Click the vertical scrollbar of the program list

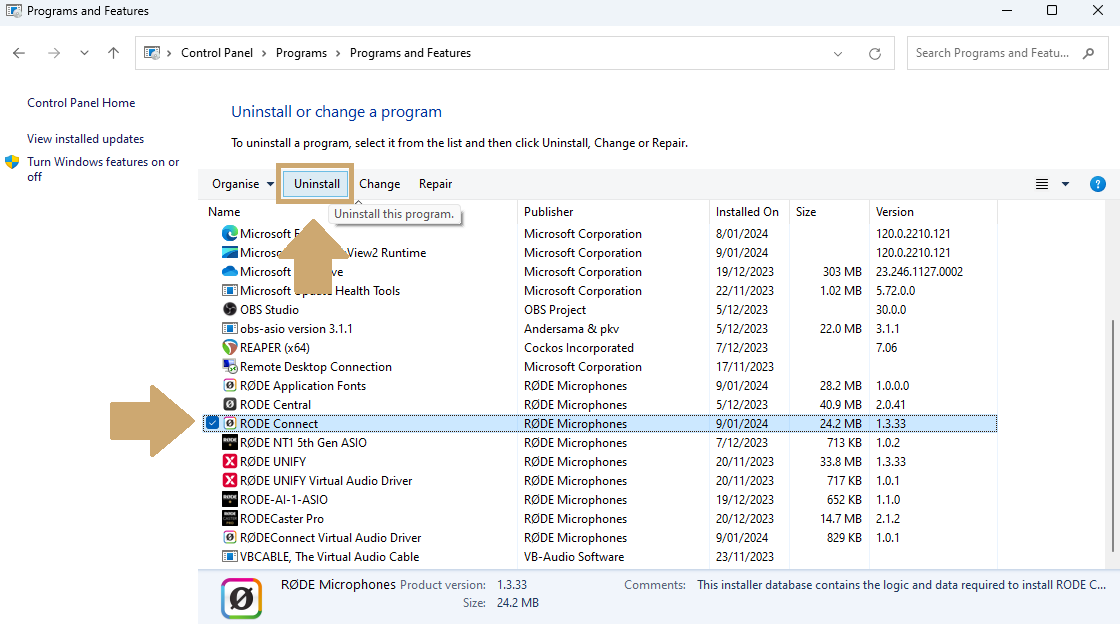coord(1112,436)
